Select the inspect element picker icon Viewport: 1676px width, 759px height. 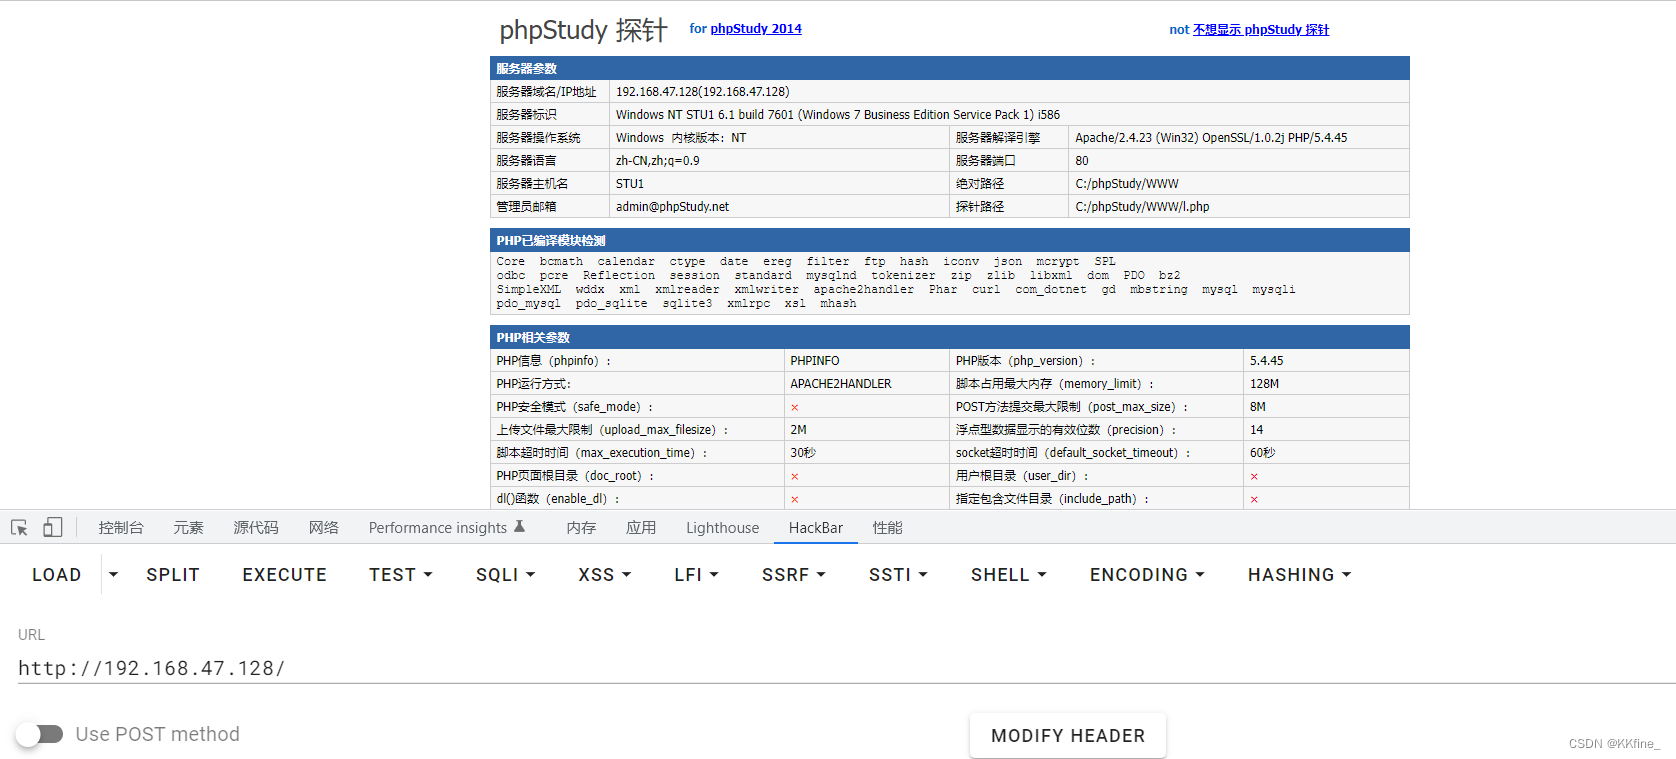click(x=19, y=527)
